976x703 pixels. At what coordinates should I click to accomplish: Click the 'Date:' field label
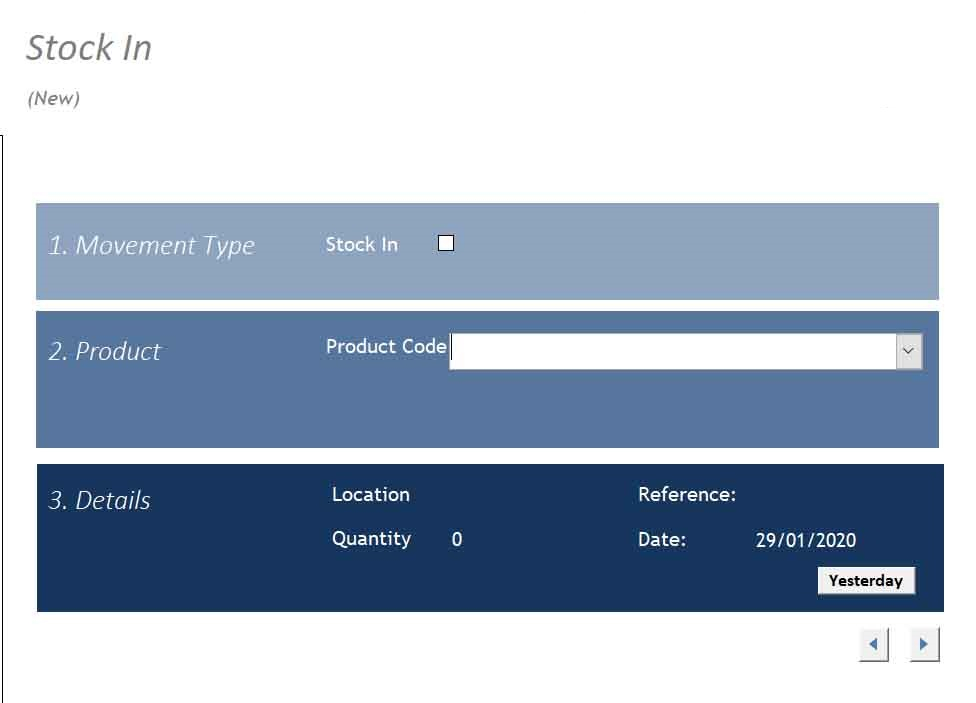pos(661,540)
